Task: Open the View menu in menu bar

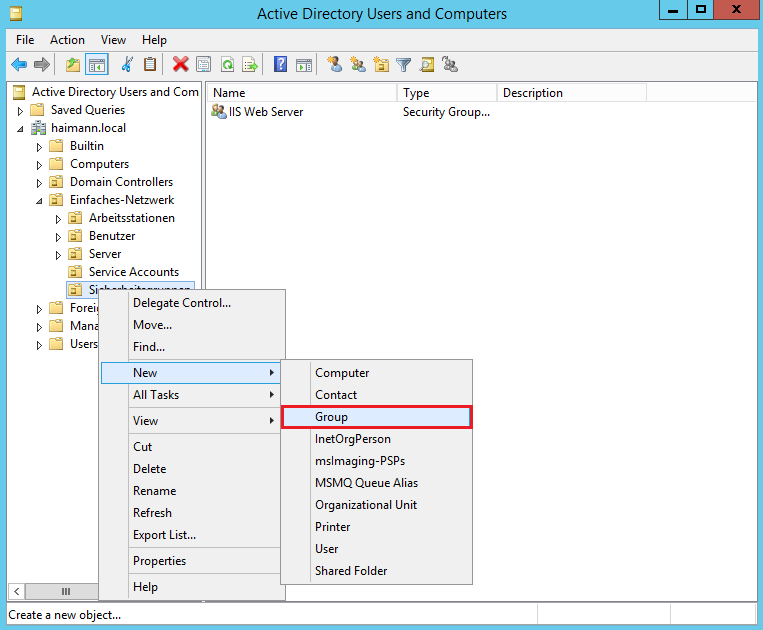Action: click(x=113, y=40)
